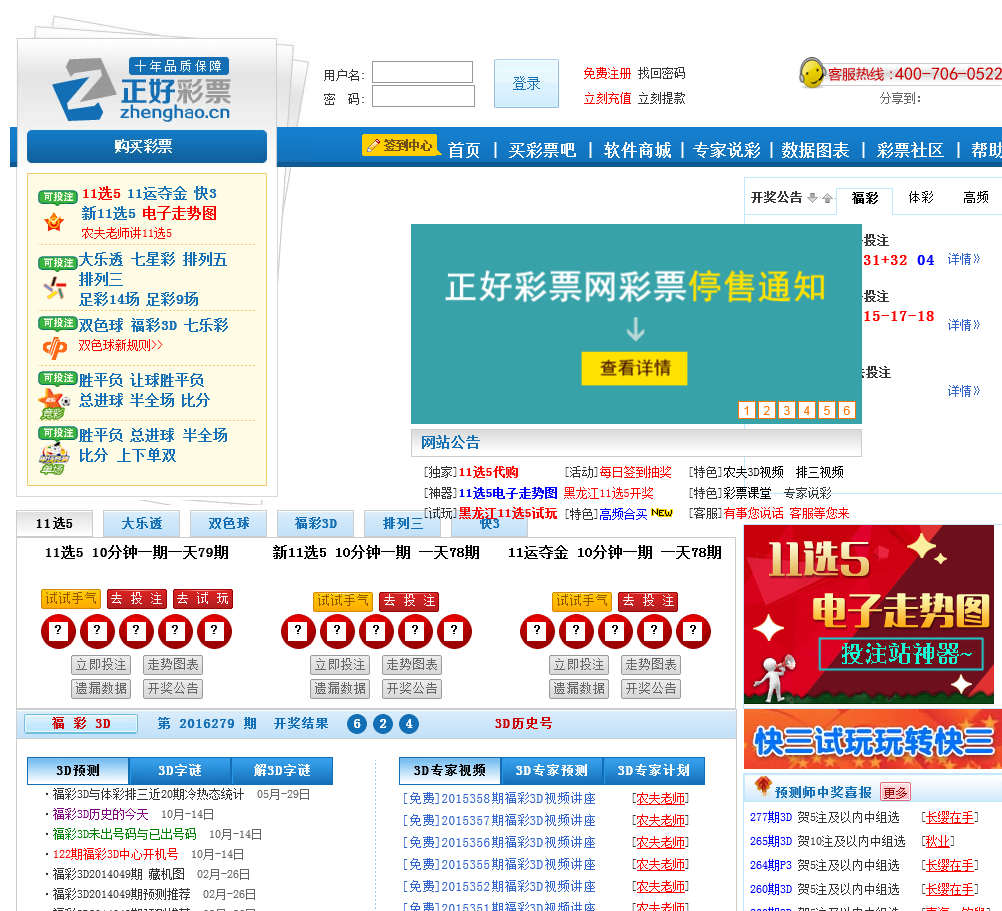Image resolution: width=1002 pixels, height=911 pixels.
Task: Go to banner slide 6
Action: coord(847,410)
